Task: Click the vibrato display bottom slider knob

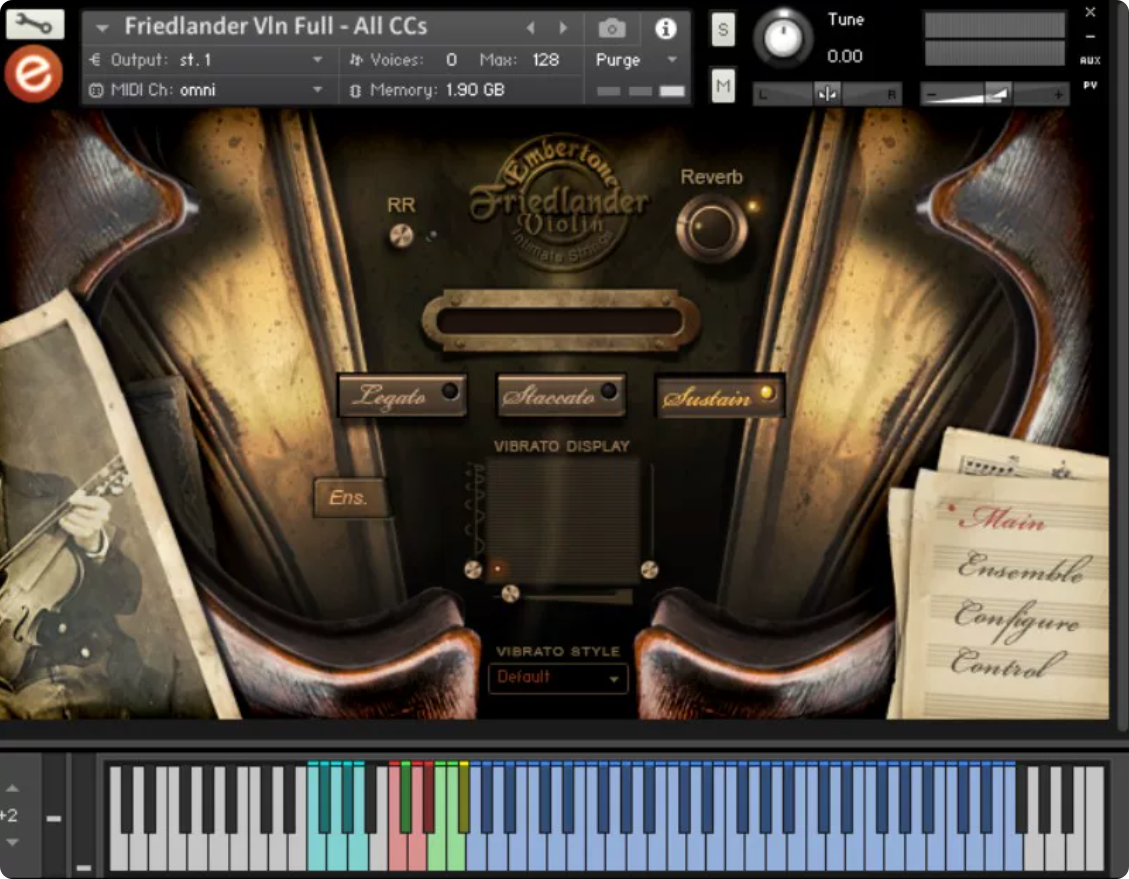Action: coord(510,593)
